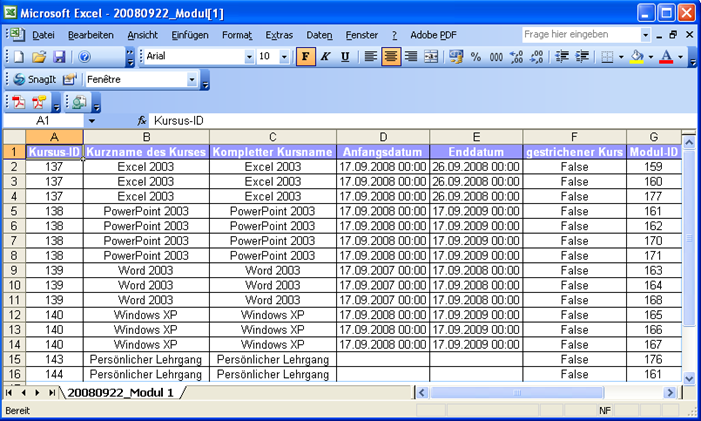Open the Einfügen menu

(x=190, y=35)
